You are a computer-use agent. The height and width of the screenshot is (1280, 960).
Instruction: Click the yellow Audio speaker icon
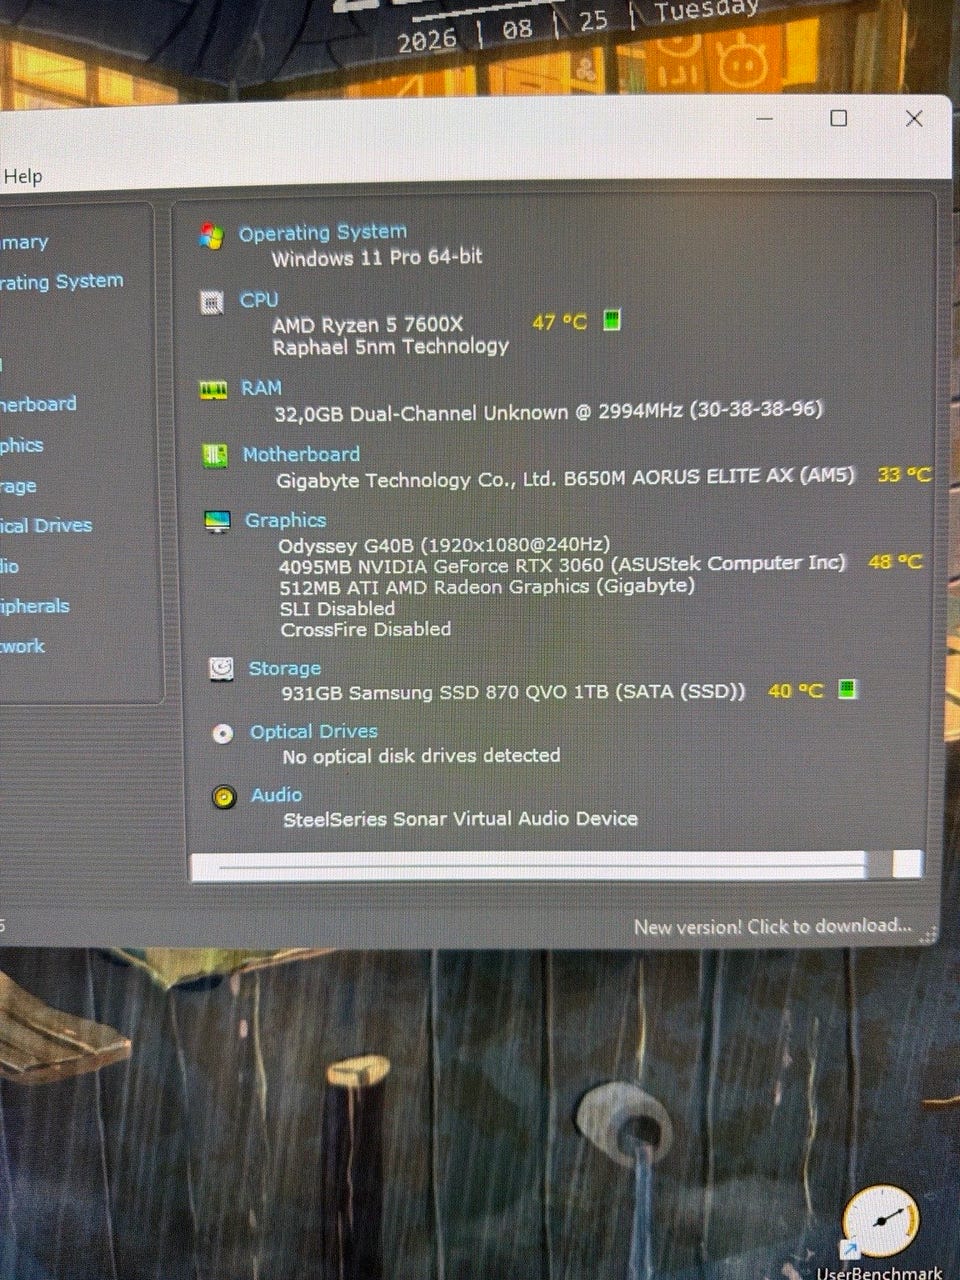[225, 797]
